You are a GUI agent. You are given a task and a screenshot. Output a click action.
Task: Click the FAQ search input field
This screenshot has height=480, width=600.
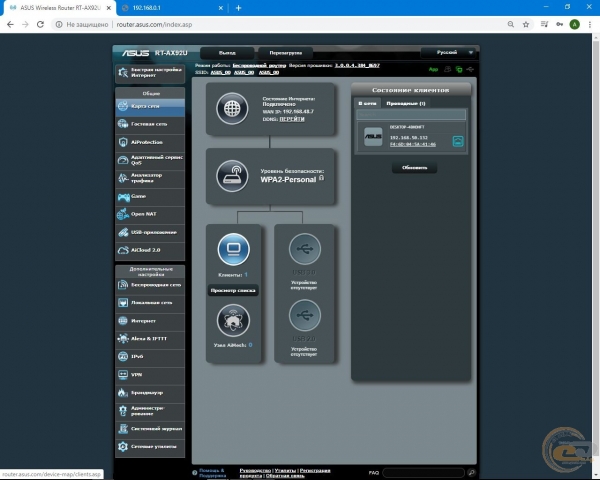click(x=423, y=473)
